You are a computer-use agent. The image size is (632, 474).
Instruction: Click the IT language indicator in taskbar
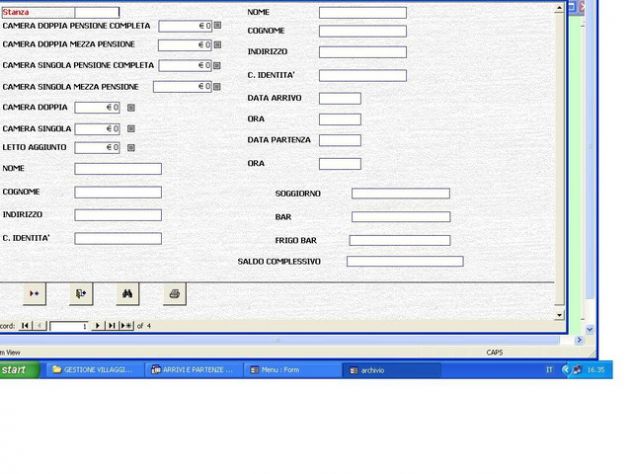coord(549,370)
